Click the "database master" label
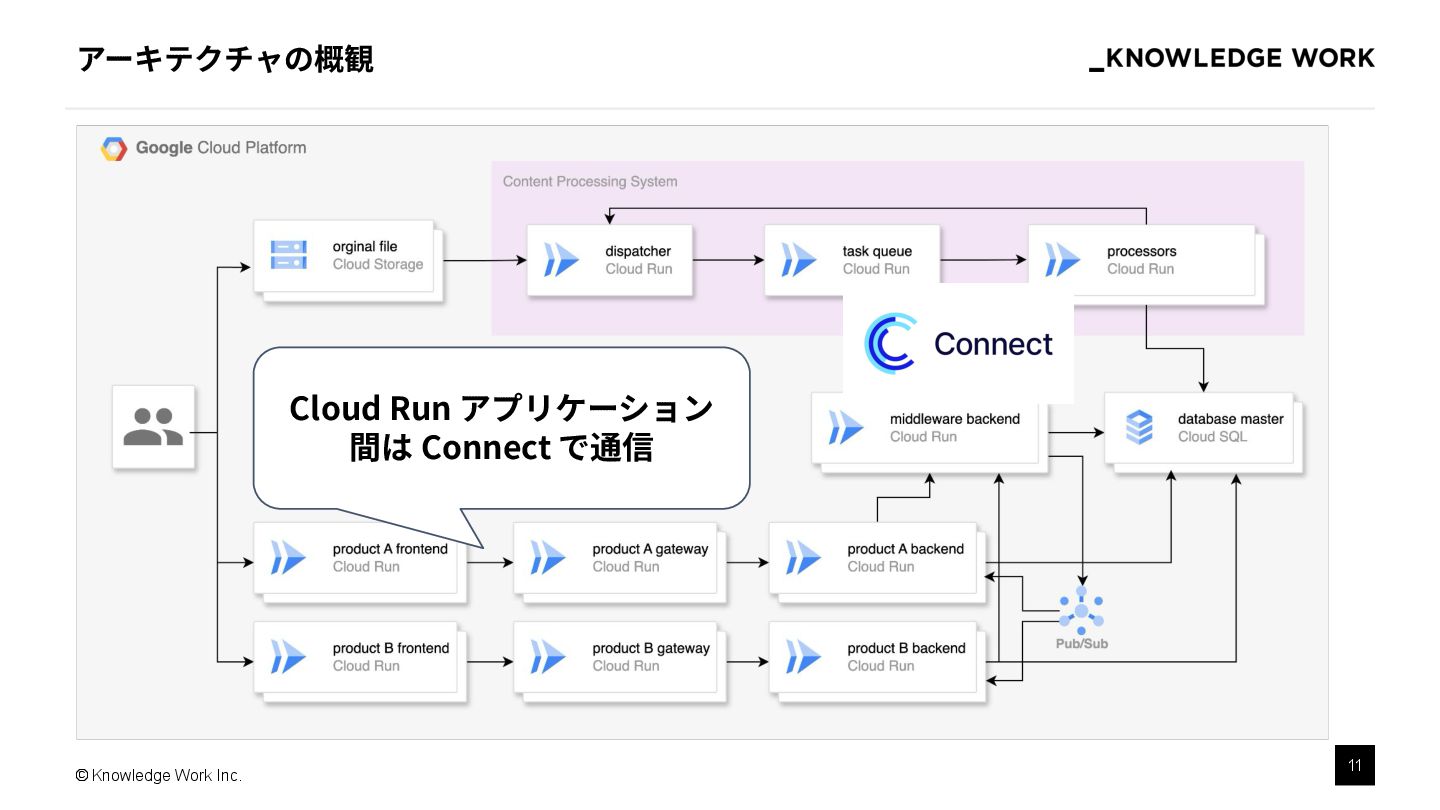Screen dimensions: 1440x810 click(x=1231, y=419)
